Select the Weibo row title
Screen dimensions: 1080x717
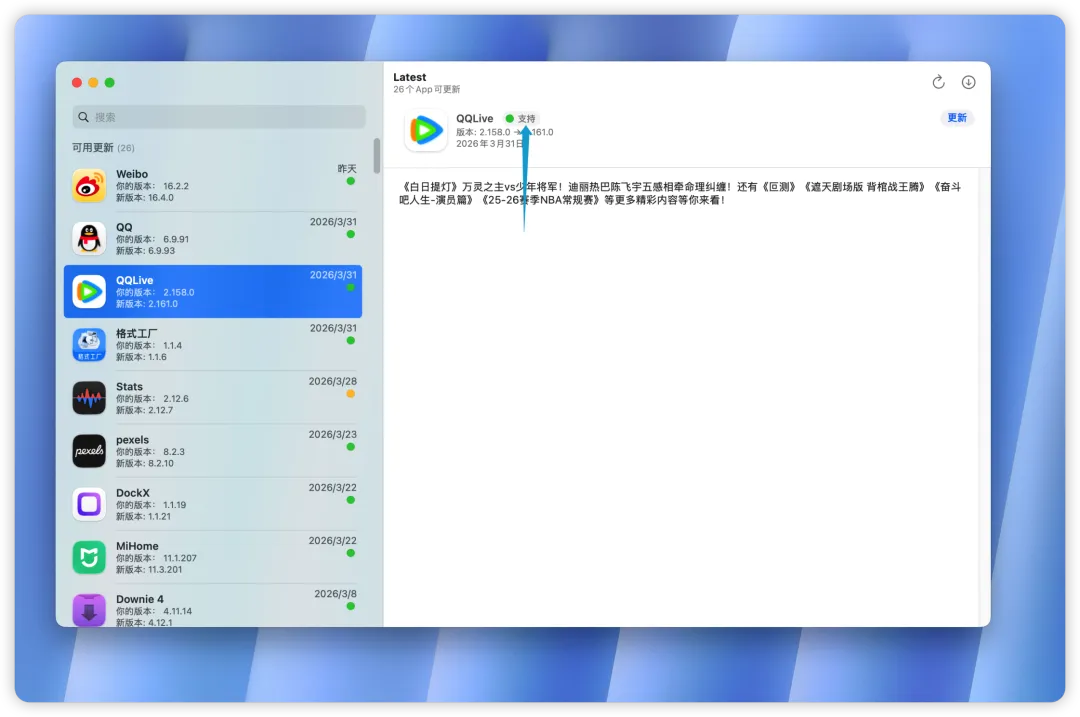coord(132,174)
